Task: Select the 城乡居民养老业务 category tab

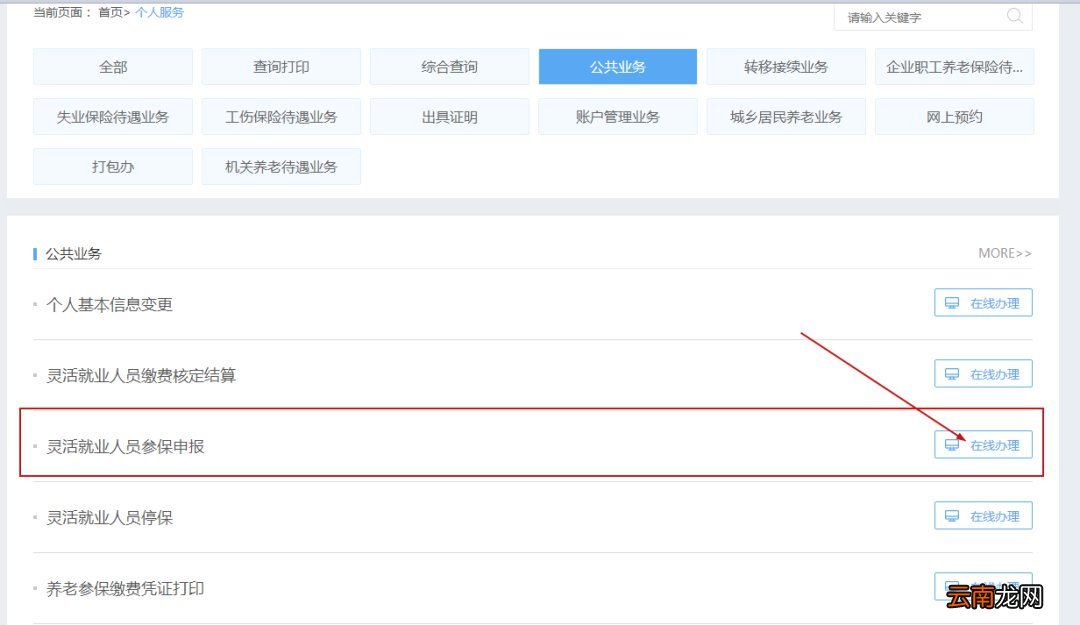Action: coord(786,116)
